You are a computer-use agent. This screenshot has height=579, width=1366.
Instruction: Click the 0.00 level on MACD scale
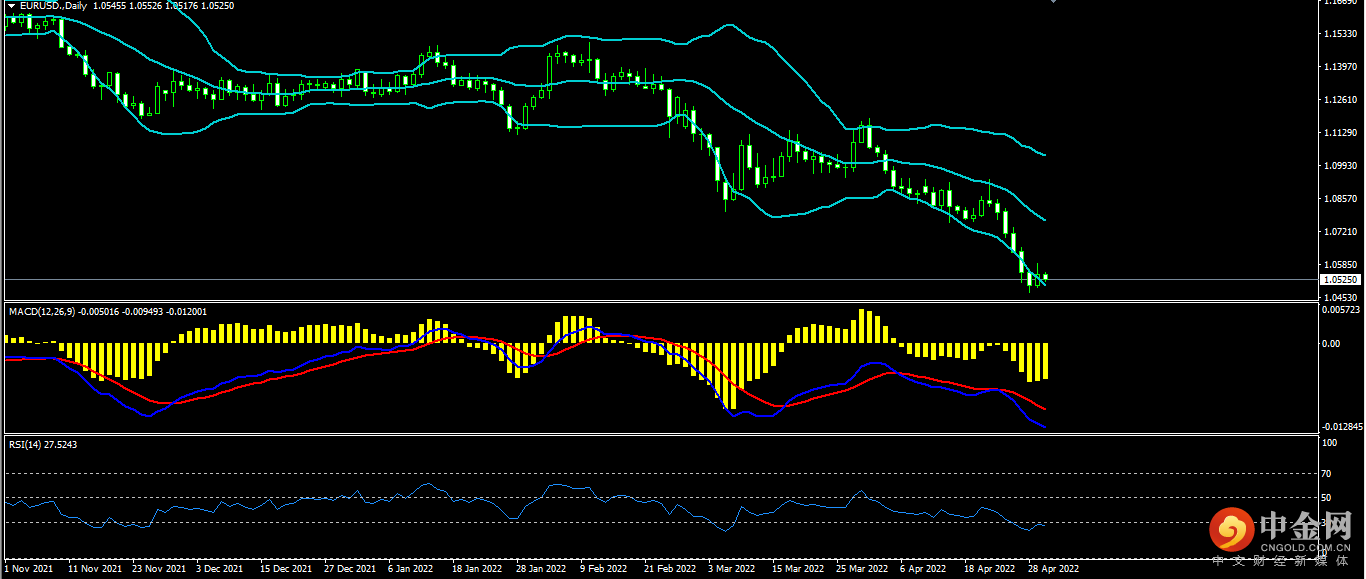pos(1331,343)
